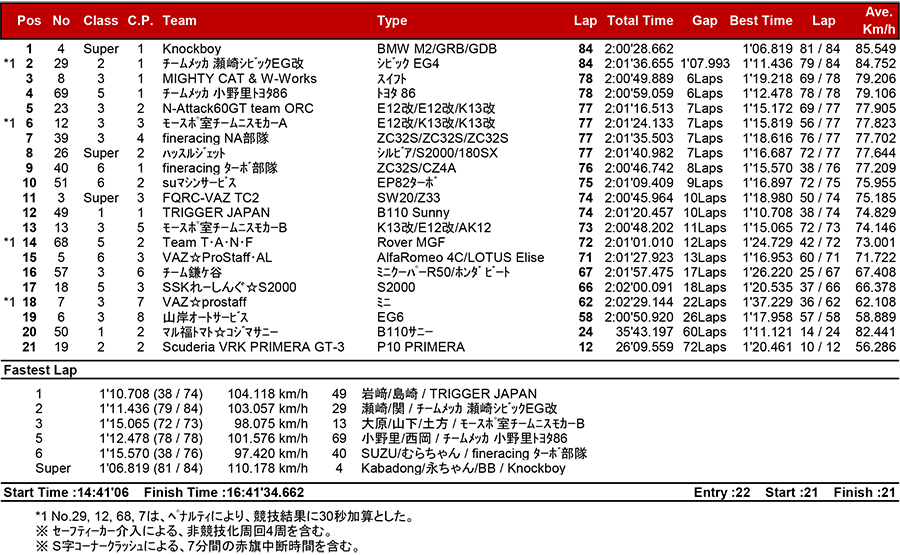Click speed 104.118 km/h

point(267,394)
